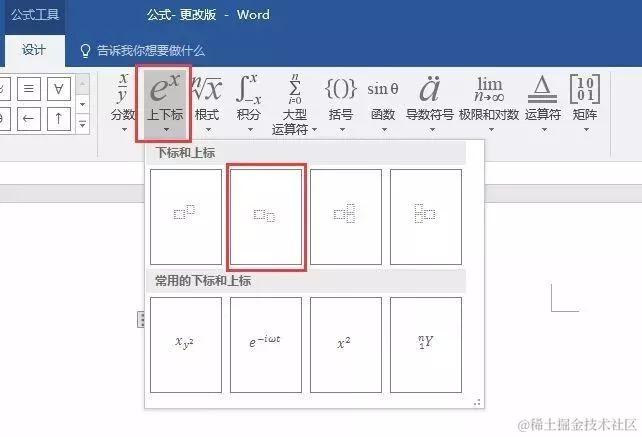Click the symbols gallery up scroll arrow
The width and height of the screenshot is (642, 437).
pos(82,84)
